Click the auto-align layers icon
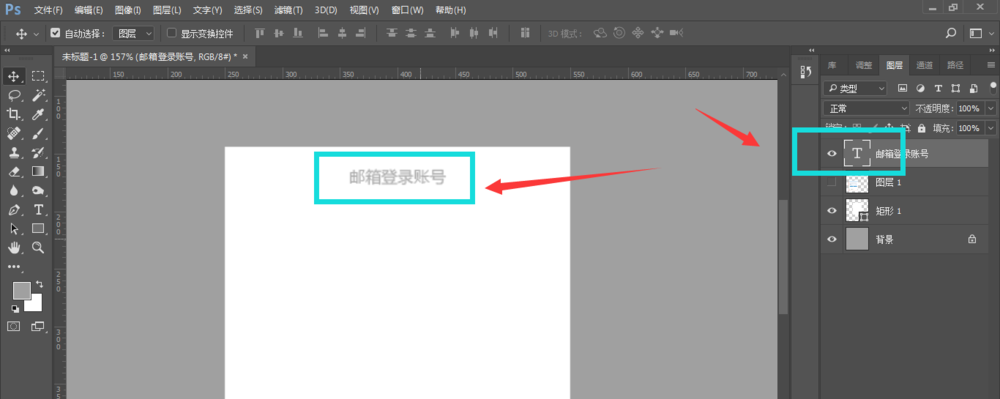Viewport: 1000px width, 399px height. [526, 33]
